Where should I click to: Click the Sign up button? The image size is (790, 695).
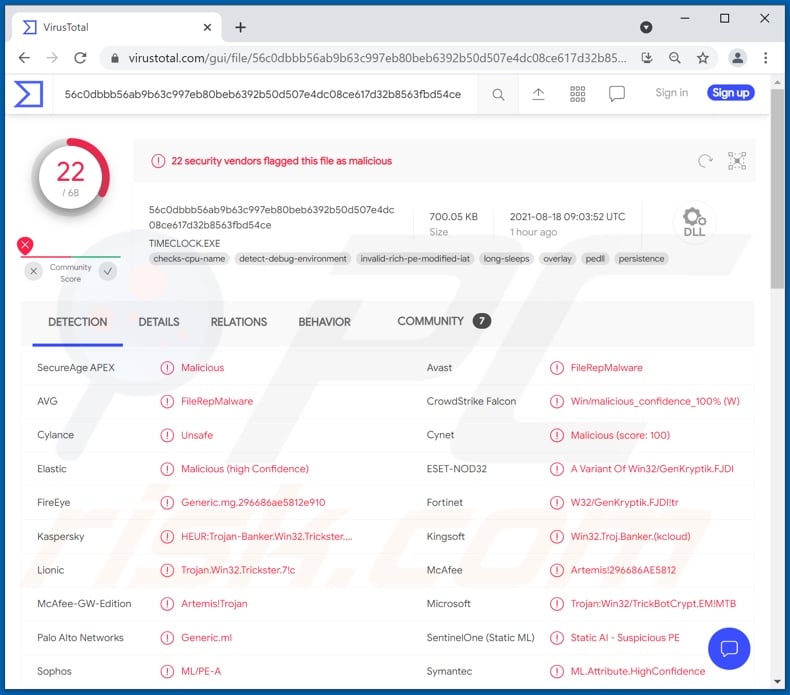(731, 93)
